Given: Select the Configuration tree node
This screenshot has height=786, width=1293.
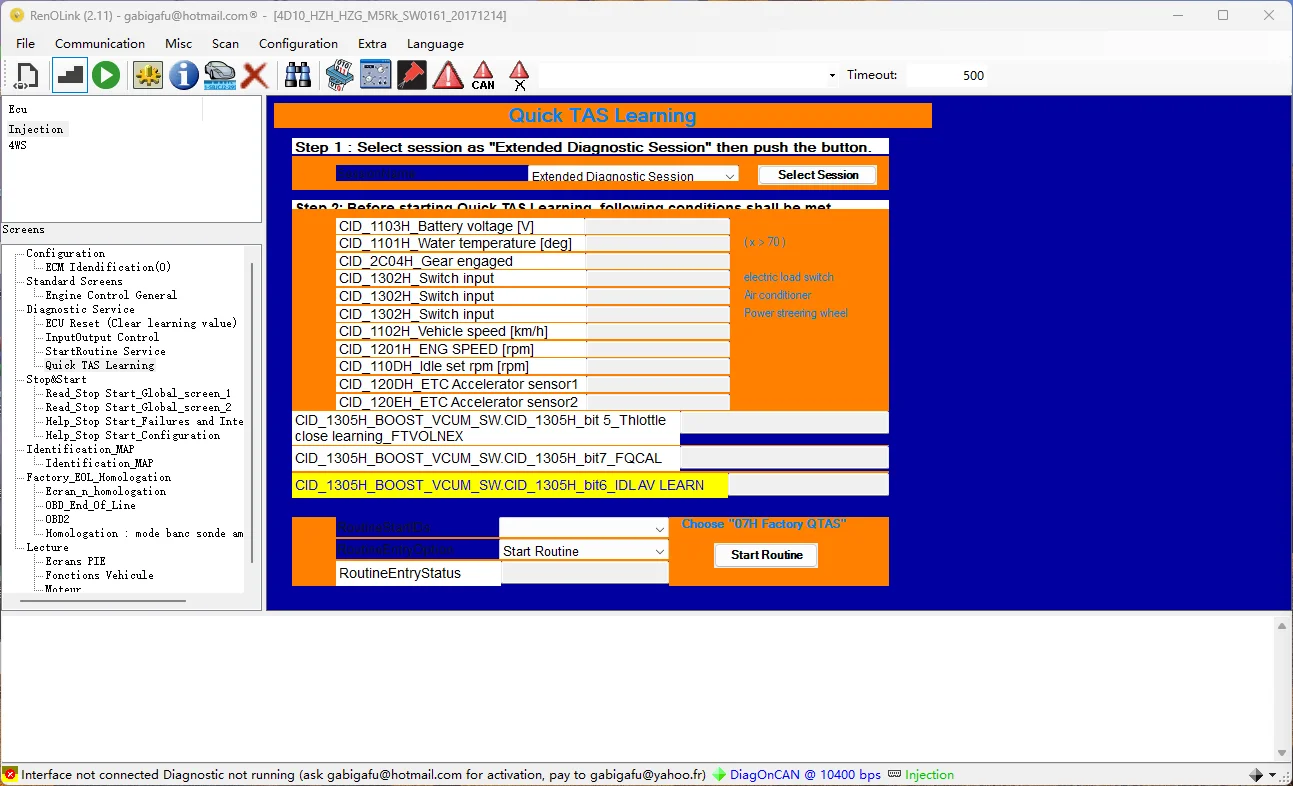Looking at the screenshot, I should click(x=65, y=253).
